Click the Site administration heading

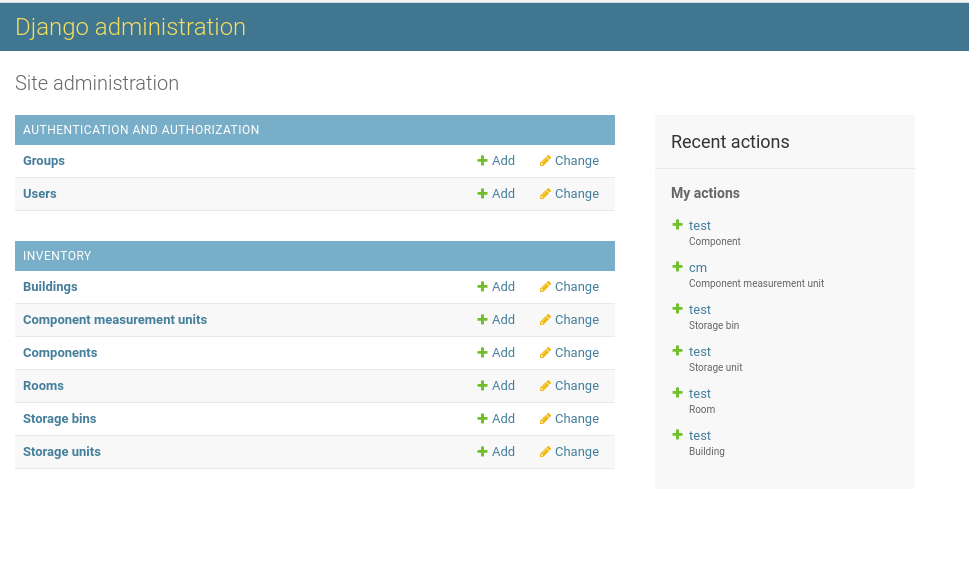click(97, 83)
